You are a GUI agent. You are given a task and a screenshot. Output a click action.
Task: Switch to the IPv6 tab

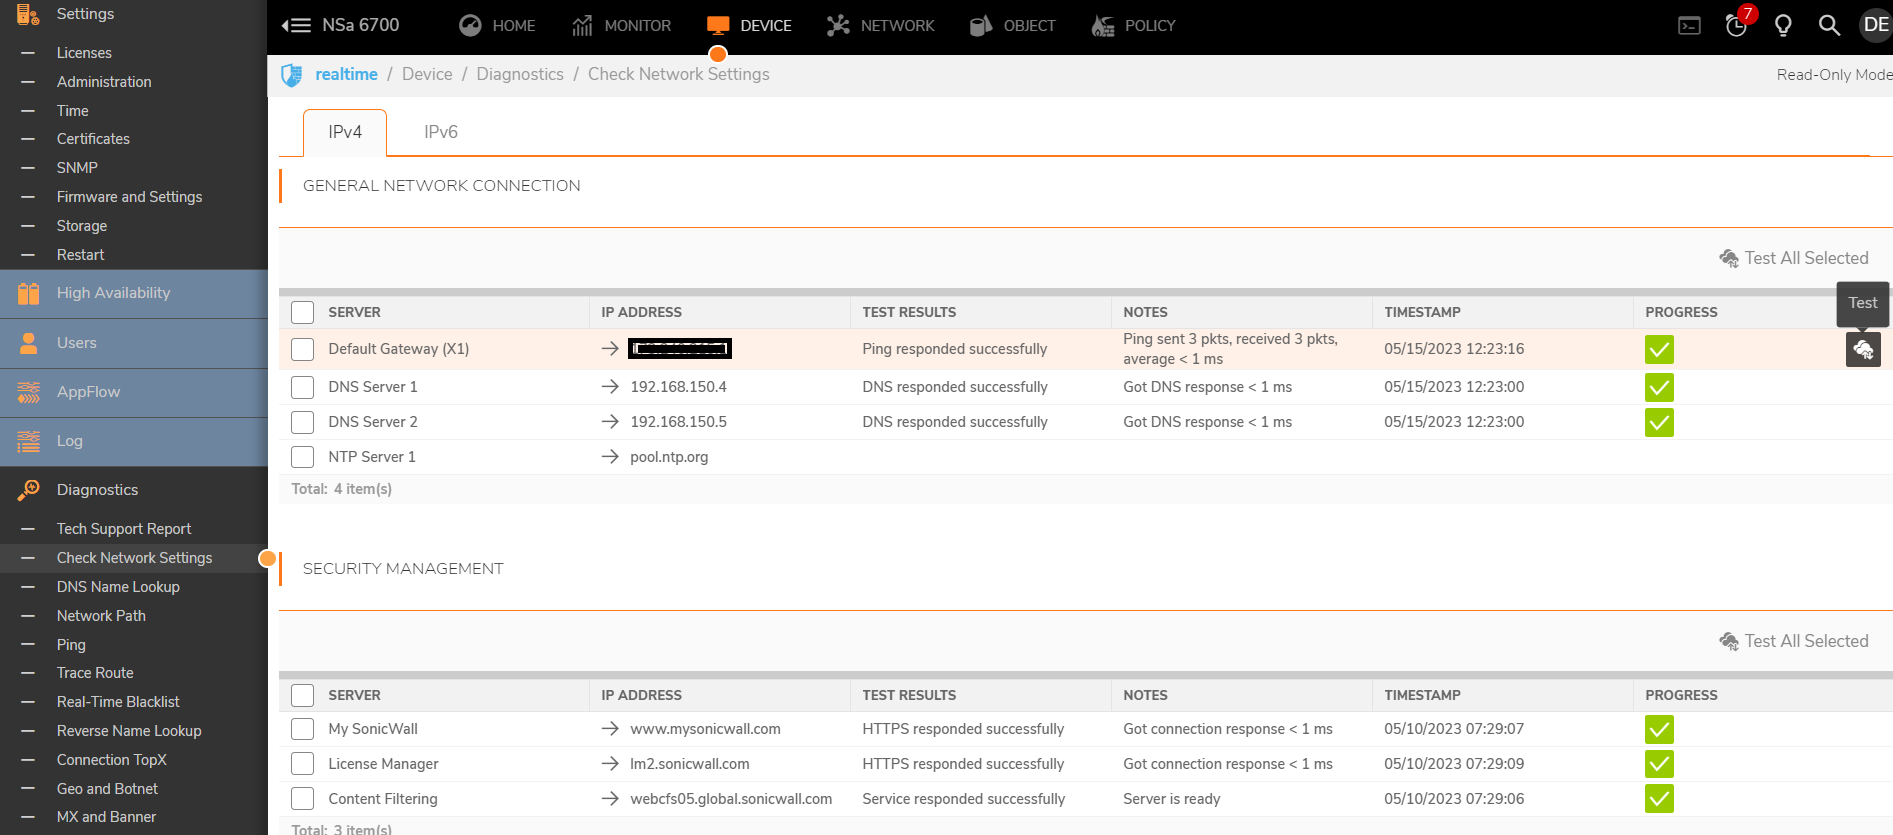pos(440,132)
